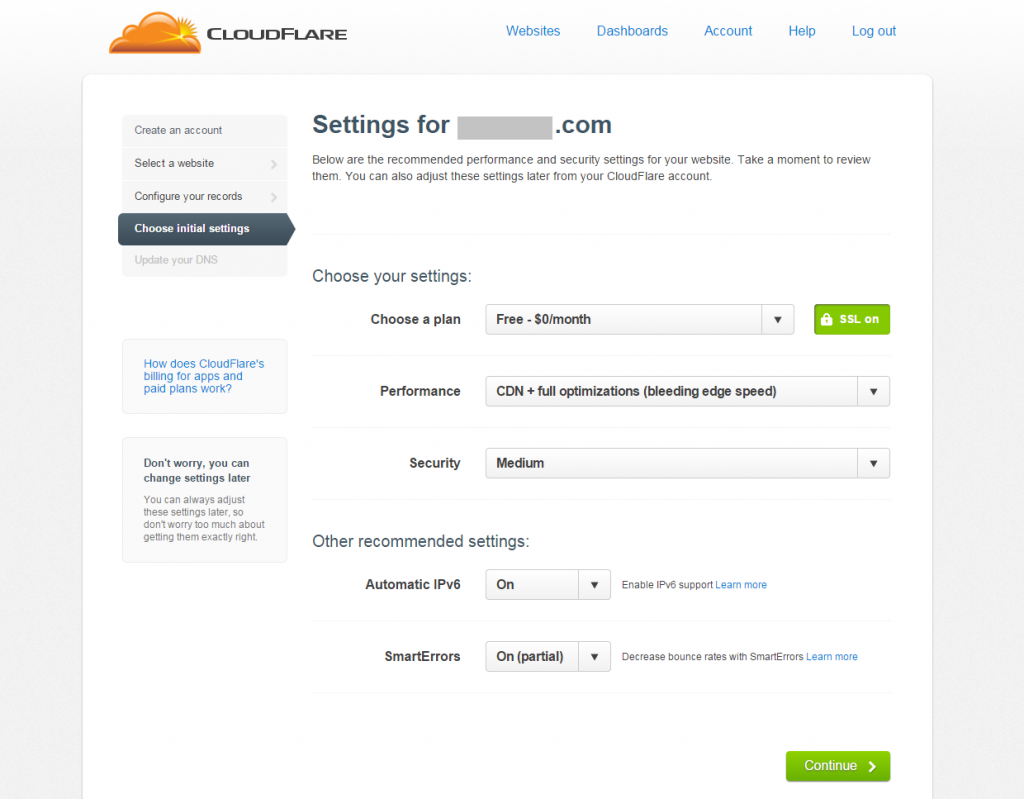Expand the Security level dropdown arrow
The image size is (1024, 799).
point(873,463)
